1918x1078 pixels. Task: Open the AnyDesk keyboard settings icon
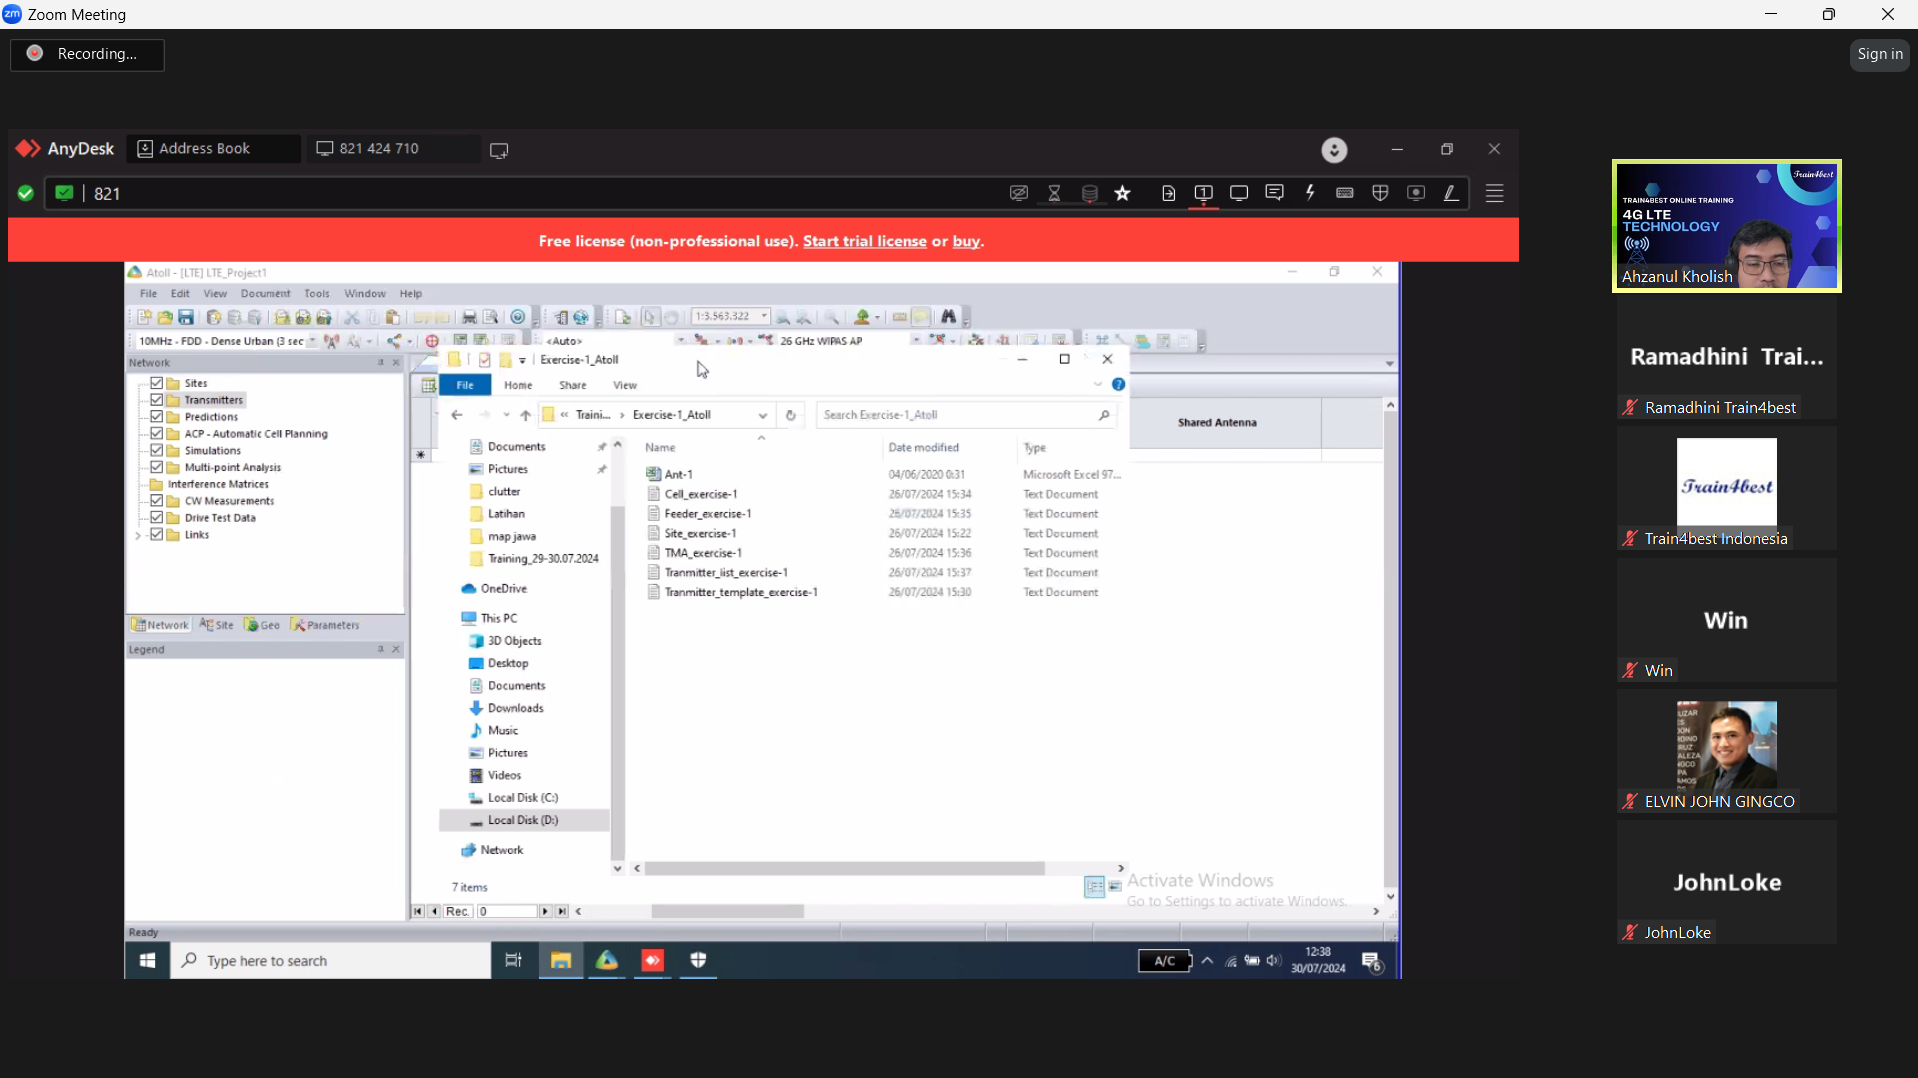[1344, 193]
